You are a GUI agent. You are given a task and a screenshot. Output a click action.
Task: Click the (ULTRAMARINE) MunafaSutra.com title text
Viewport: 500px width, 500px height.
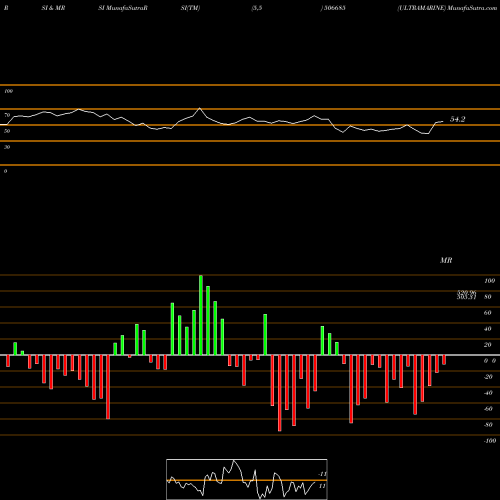coord(447,8)
